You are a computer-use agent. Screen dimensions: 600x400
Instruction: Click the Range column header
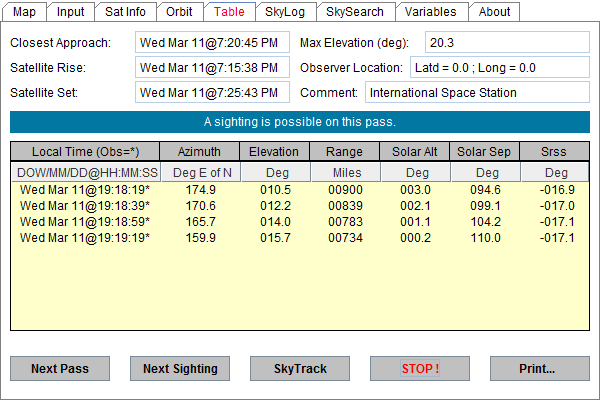(x=344, y=152)
